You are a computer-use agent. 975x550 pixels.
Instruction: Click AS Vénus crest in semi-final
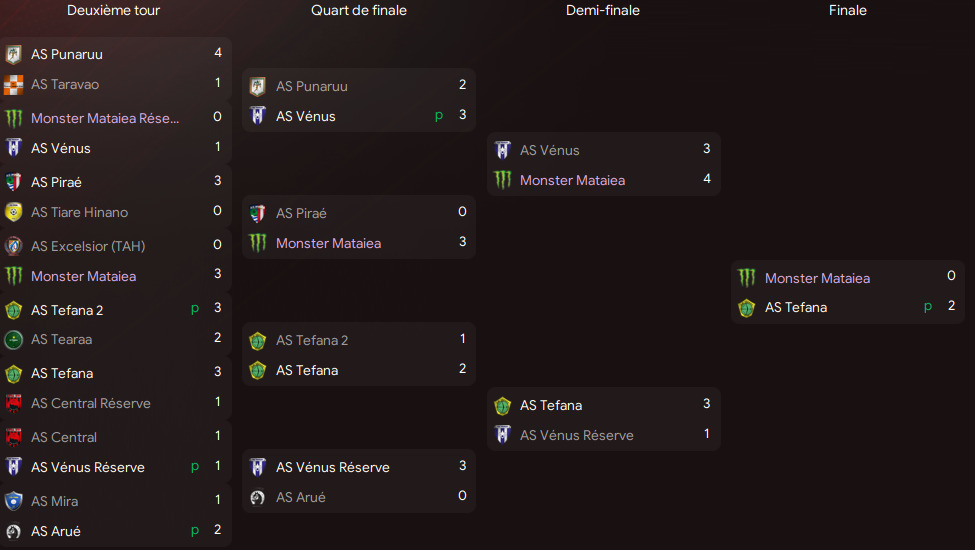click(x=503, y=150)
